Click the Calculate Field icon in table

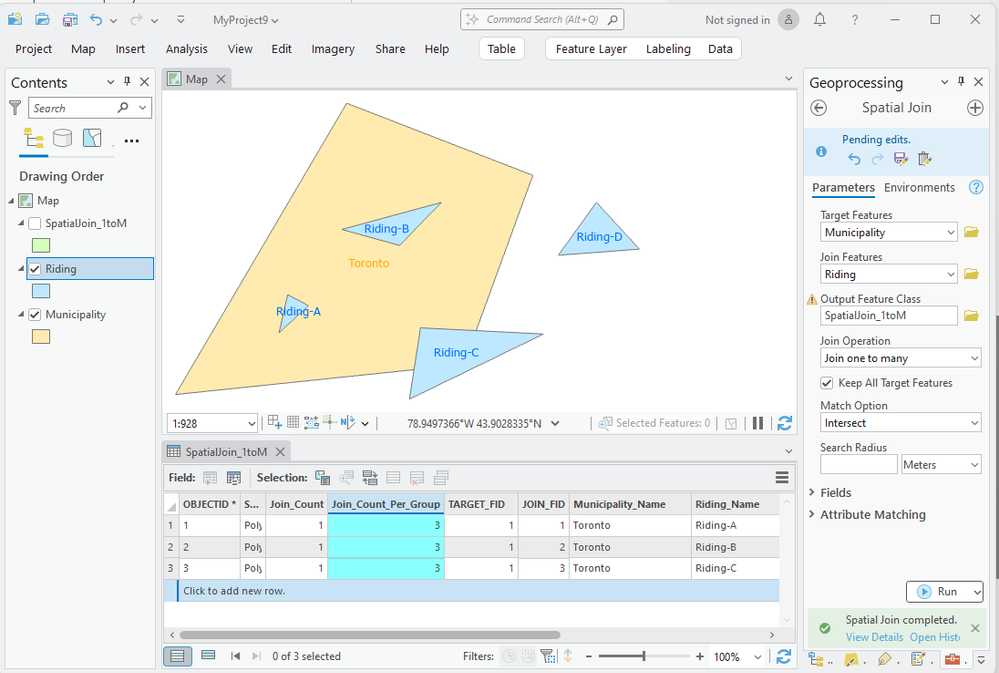234,477
